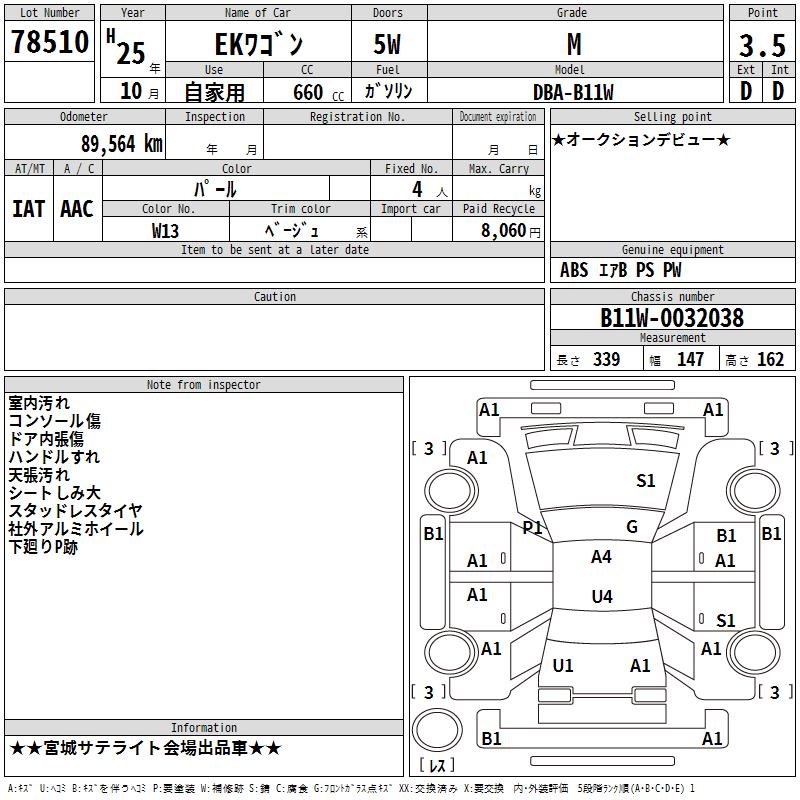Click the Point score 3.5

coord(762,45)
